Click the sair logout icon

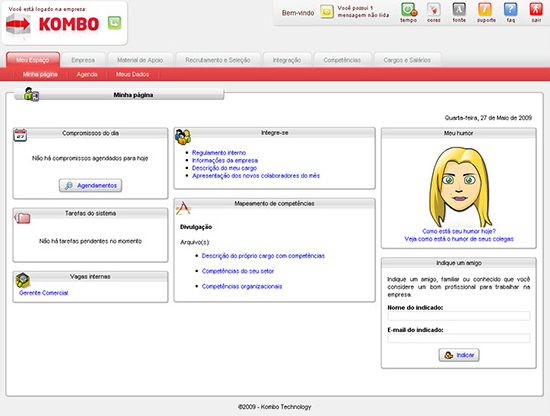pyautogui.click(x=536, y=9)
